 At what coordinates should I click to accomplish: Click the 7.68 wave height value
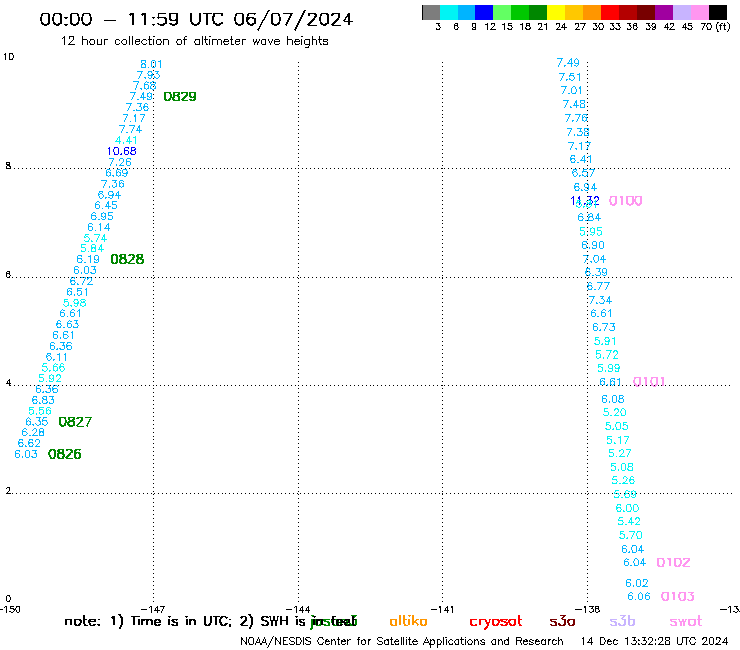144,86
